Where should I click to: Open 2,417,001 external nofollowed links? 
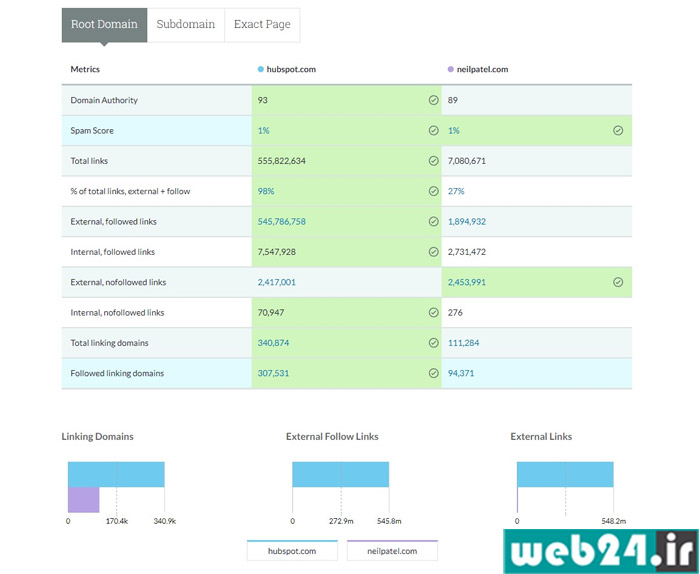(x=276, y=283)
